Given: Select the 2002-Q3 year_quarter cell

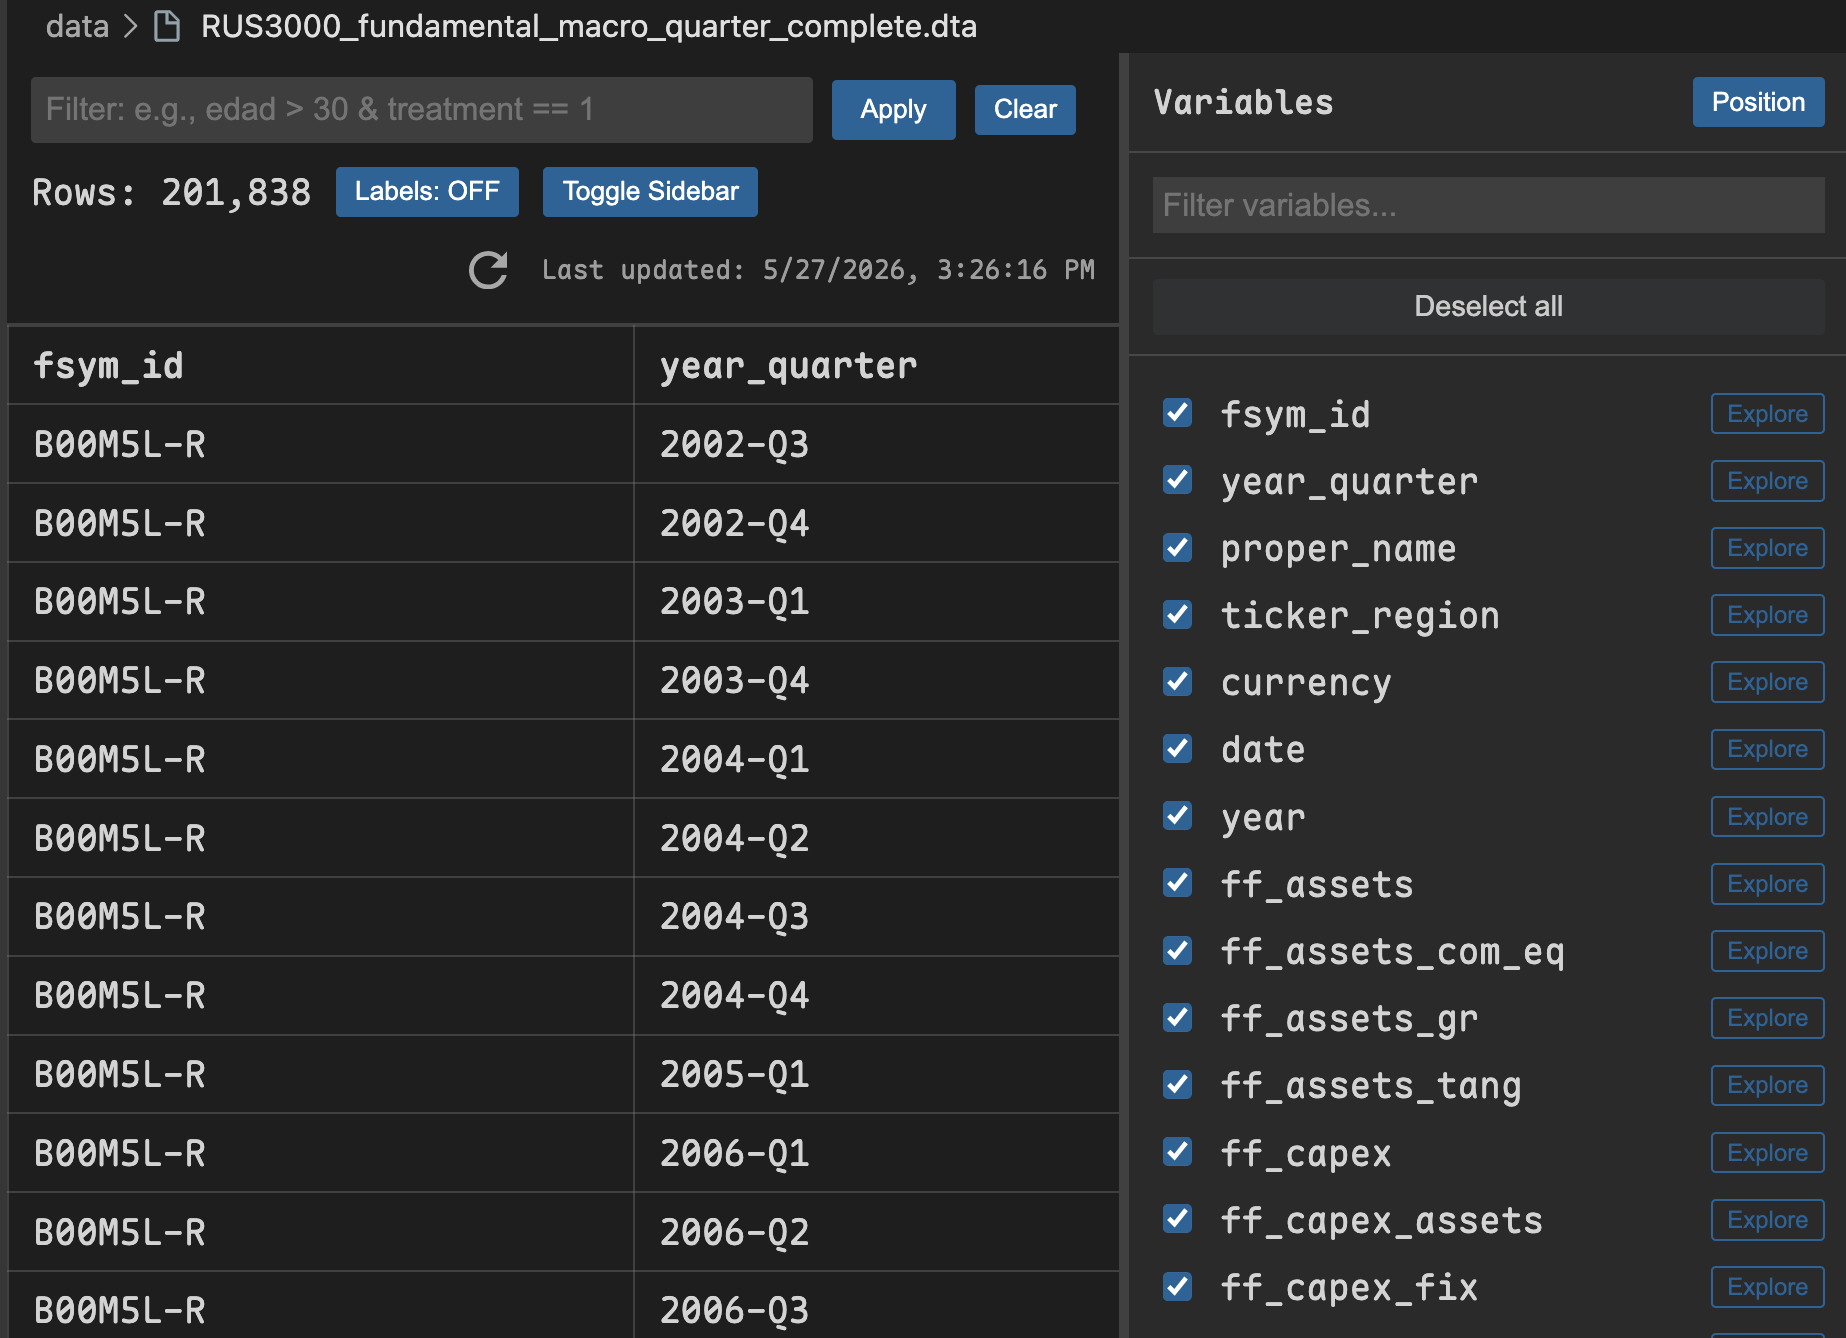Looking at the screenshot, I should tap(876, 444).
